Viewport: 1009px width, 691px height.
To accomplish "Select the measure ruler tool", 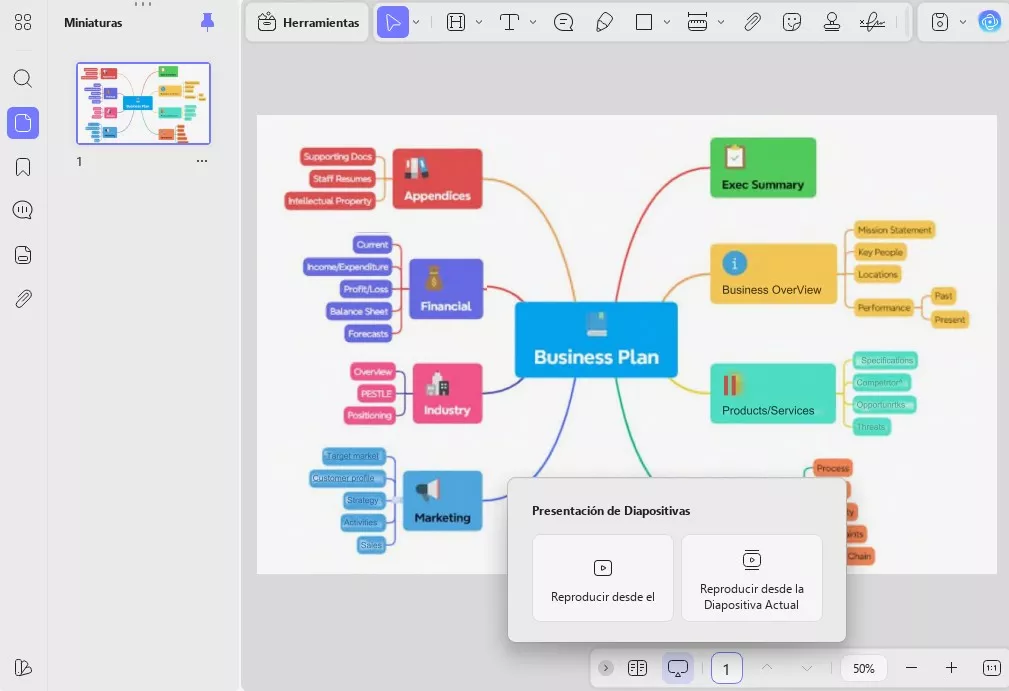I will pos(698,23).
